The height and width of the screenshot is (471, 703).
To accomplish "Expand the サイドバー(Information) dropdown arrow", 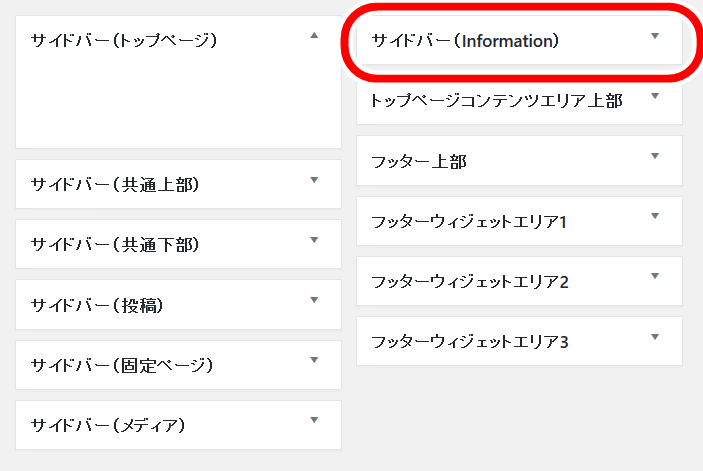I will point(655,36).
